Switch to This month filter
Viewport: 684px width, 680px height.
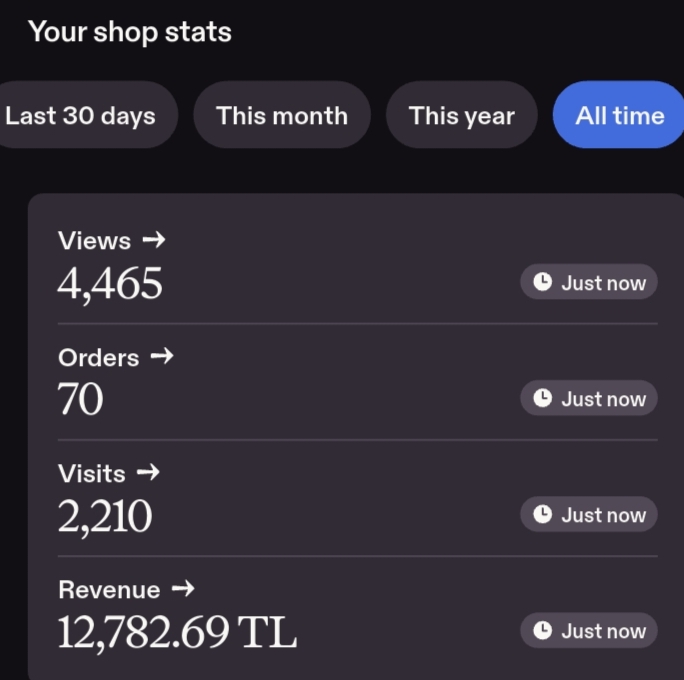tap(282, 115)
